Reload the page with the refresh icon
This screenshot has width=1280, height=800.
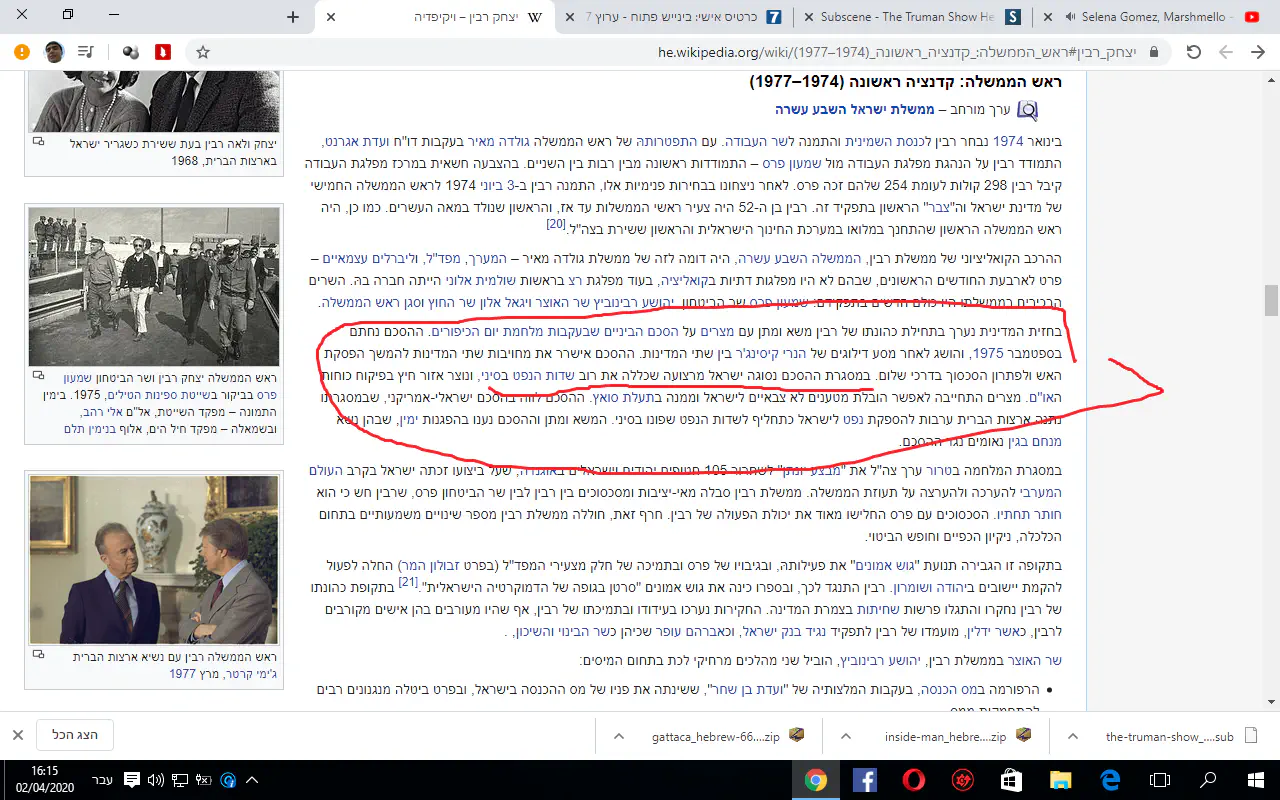(1193, 52)
